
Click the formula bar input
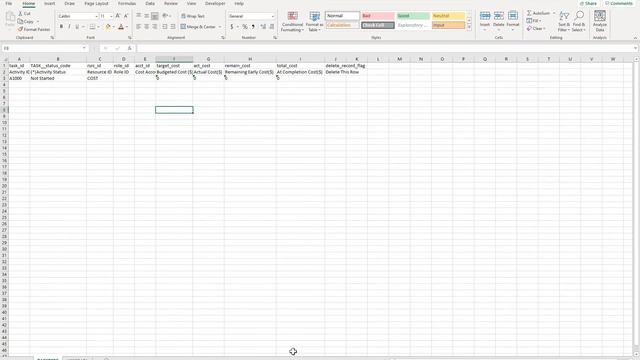tap(386, 48)
